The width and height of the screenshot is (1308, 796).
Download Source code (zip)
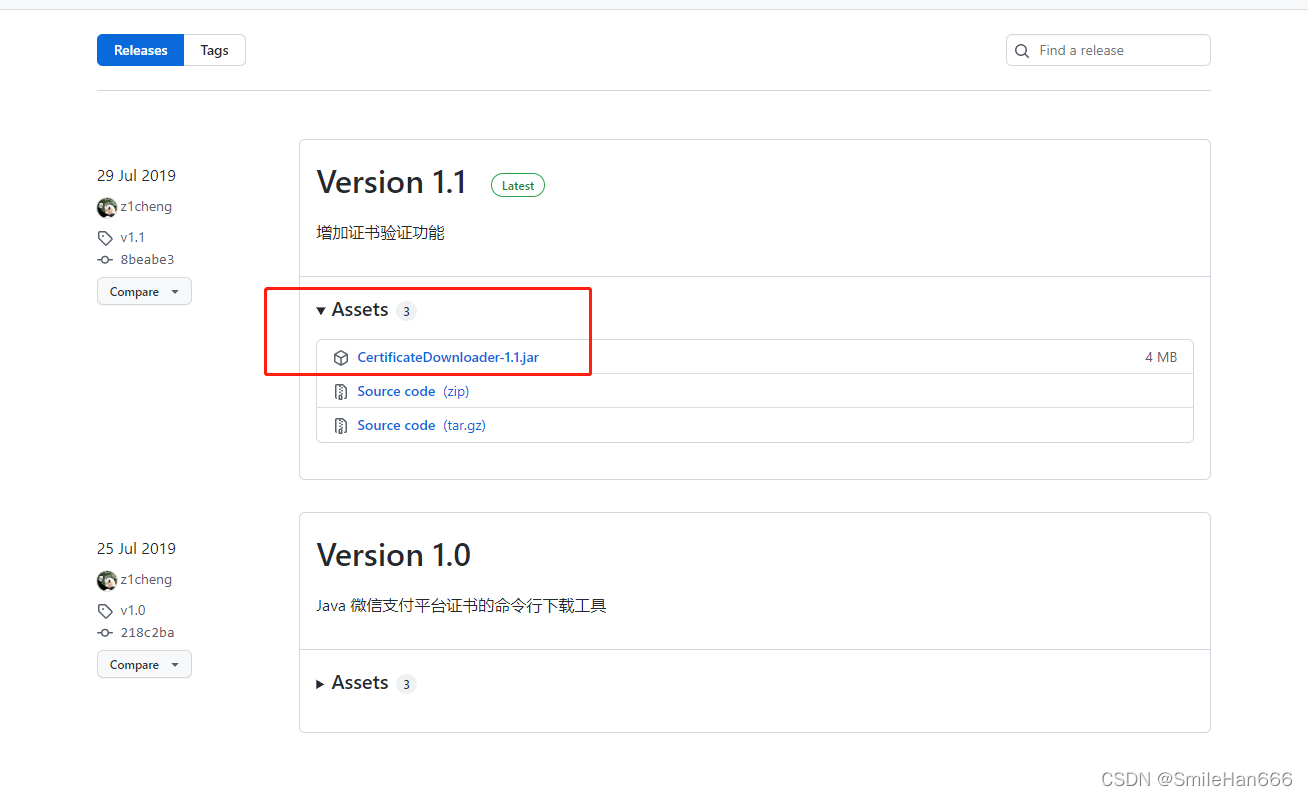413,391
